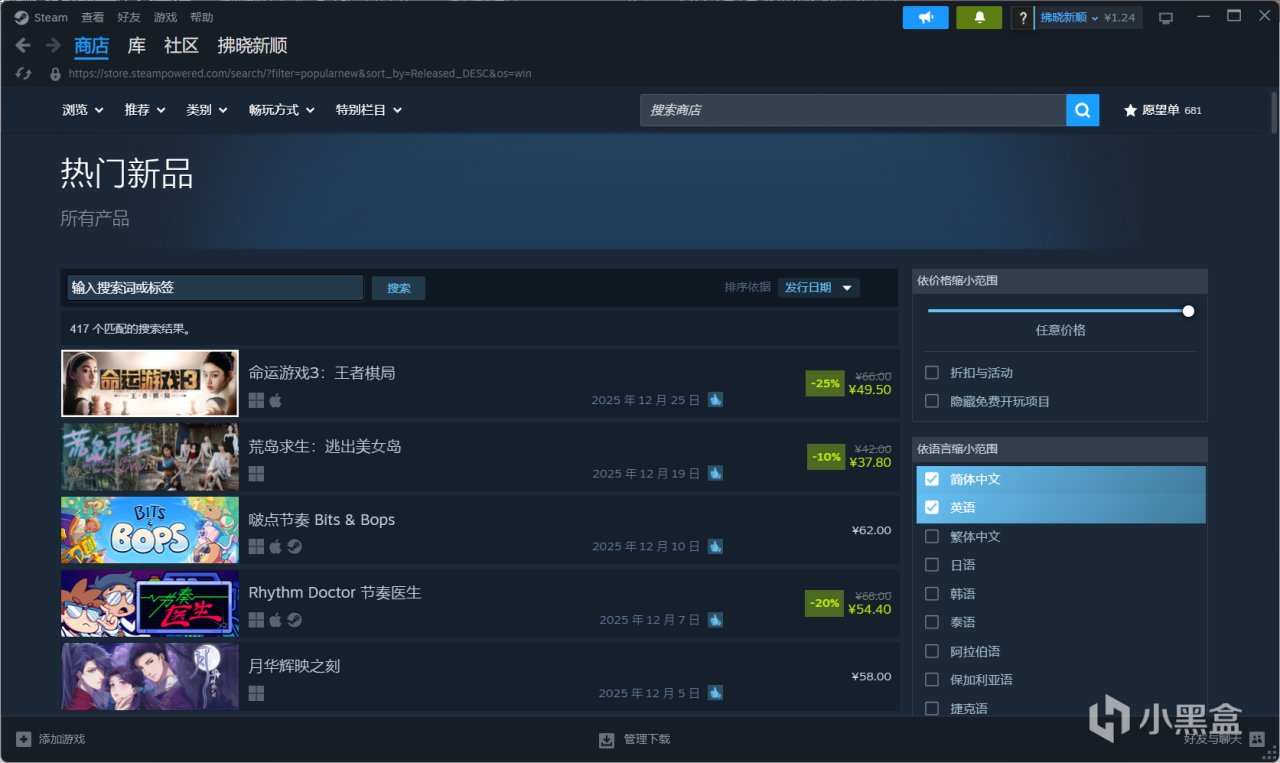The height and width of the screenshot is (763, 1280).
Task: Collapse the 依价格缩小范围 panel header
Action: (x=1060, y=281)
